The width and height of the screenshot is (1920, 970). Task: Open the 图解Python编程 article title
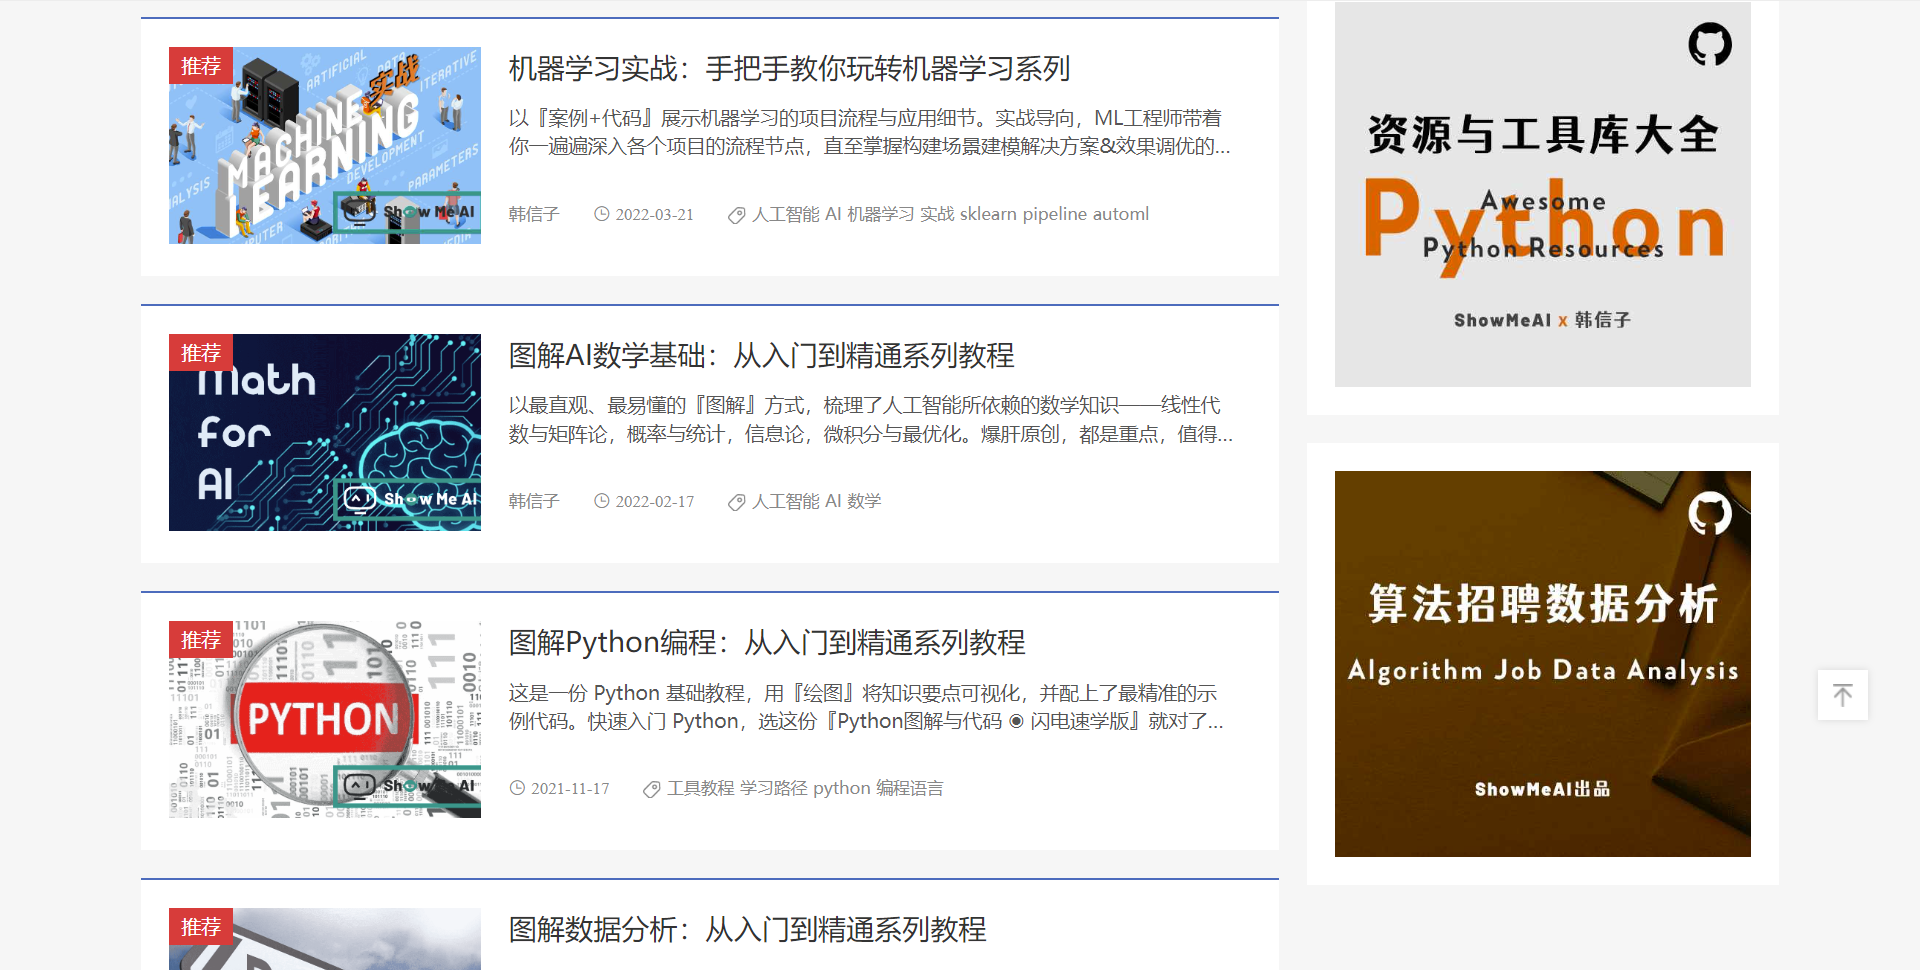tap(766, 643)
